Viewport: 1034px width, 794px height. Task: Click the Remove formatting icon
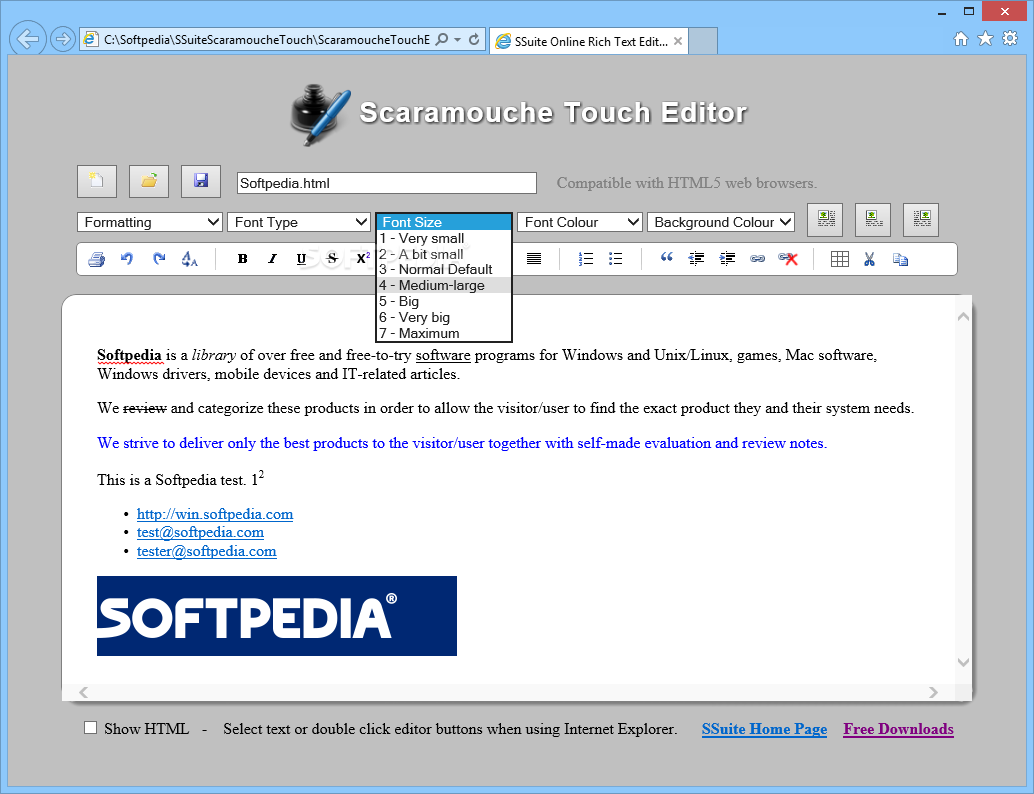click(x=189, y=259)
